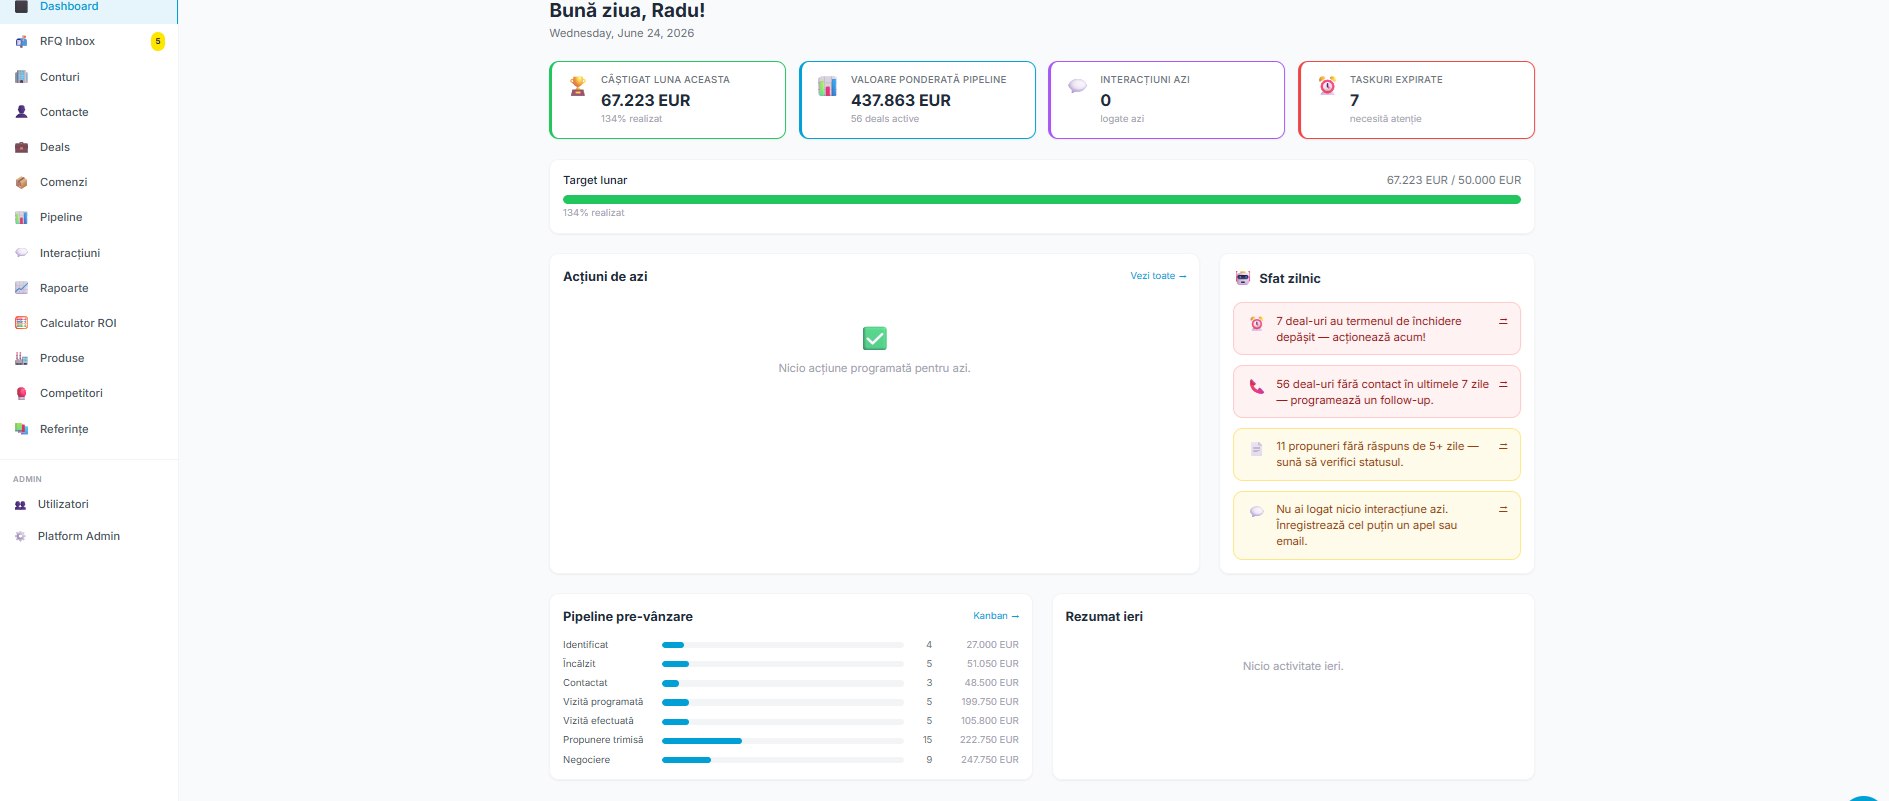
Task: Expand the 7 deal-uri termen depășit tip
Action: pos(1503,322)
